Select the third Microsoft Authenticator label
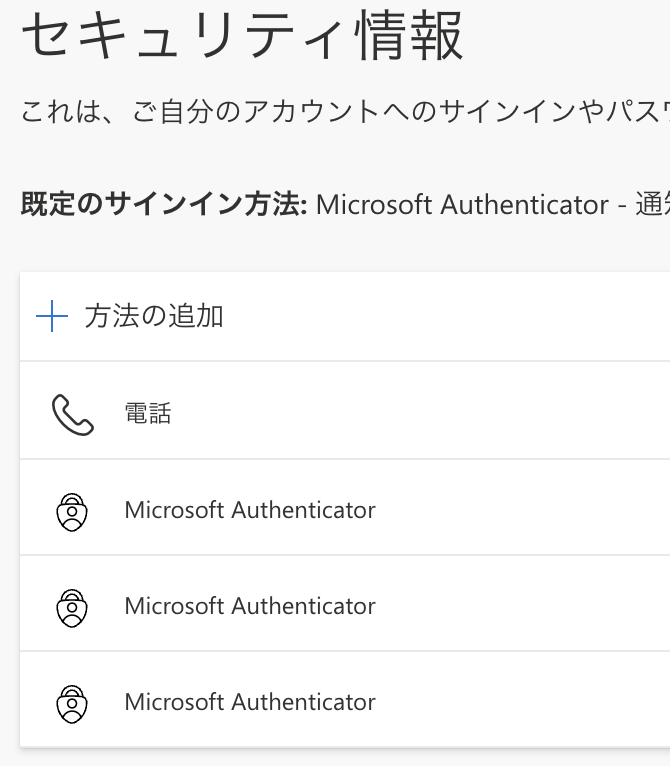This screenshot has width=670, height=766. (x=250, y=702)
